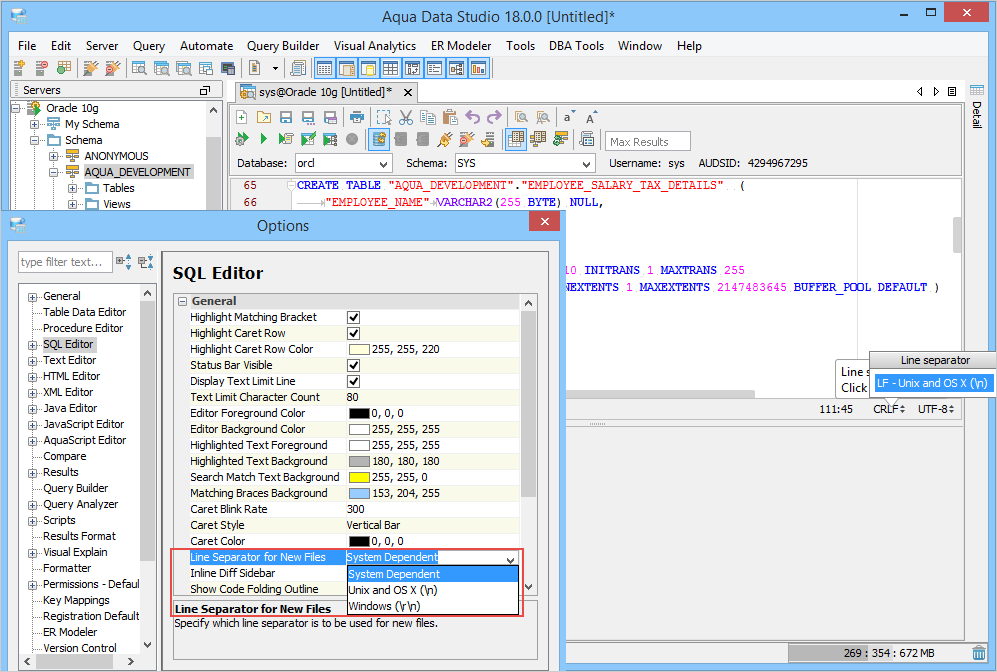
Task: Click the rectangular selection mode icon
Action: pos(384,117)
